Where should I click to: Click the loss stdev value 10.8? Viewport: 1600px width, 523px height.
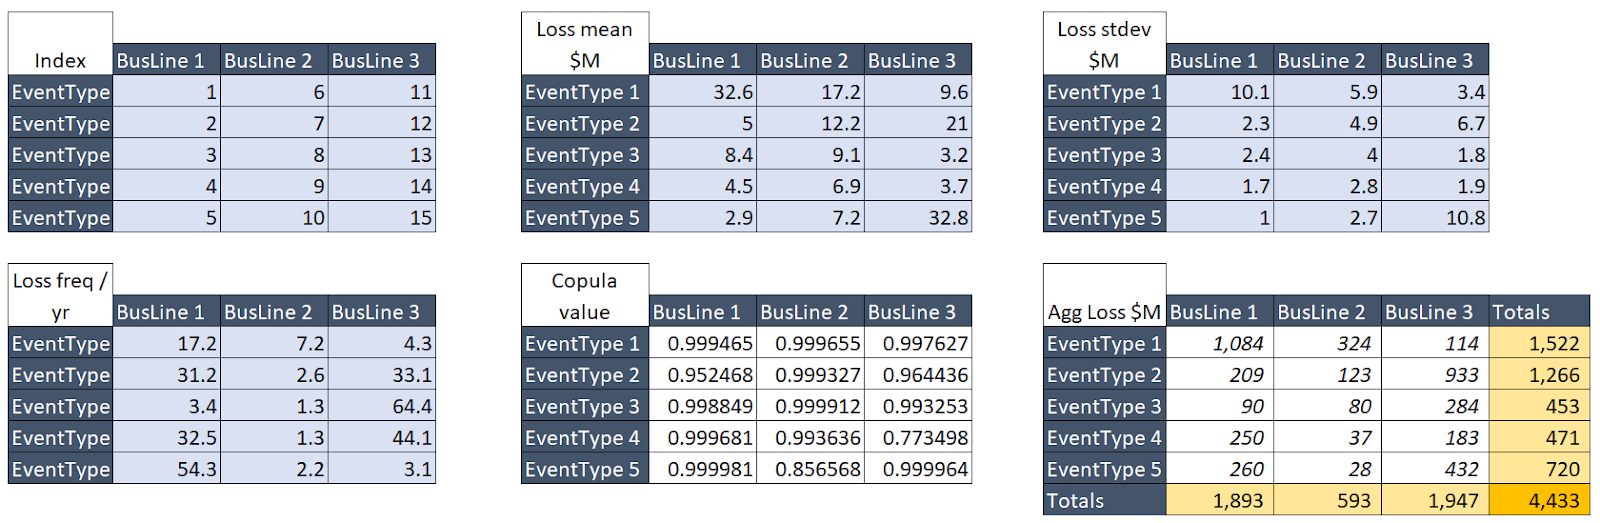[1435, 217]
